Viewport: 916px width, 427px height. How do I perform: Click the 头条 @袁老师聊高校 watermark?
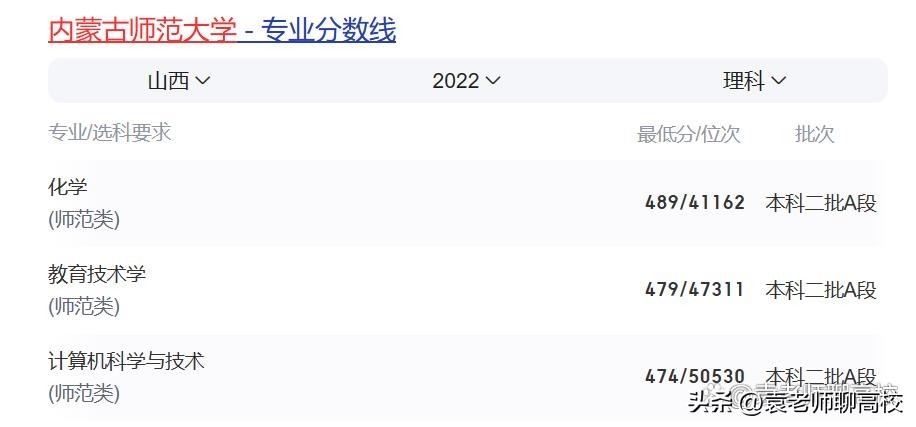[x=795, y=403]
